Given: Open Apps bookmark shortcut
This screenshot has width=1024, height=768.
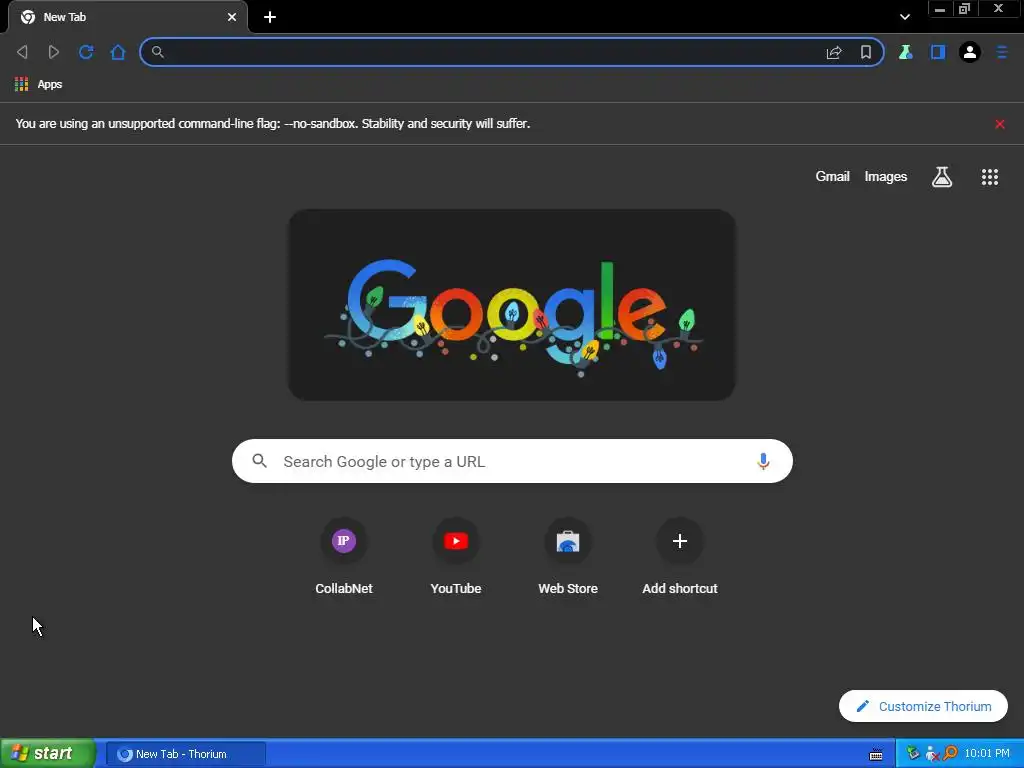Looking at the screenshot, I should [x=39, y=84].
